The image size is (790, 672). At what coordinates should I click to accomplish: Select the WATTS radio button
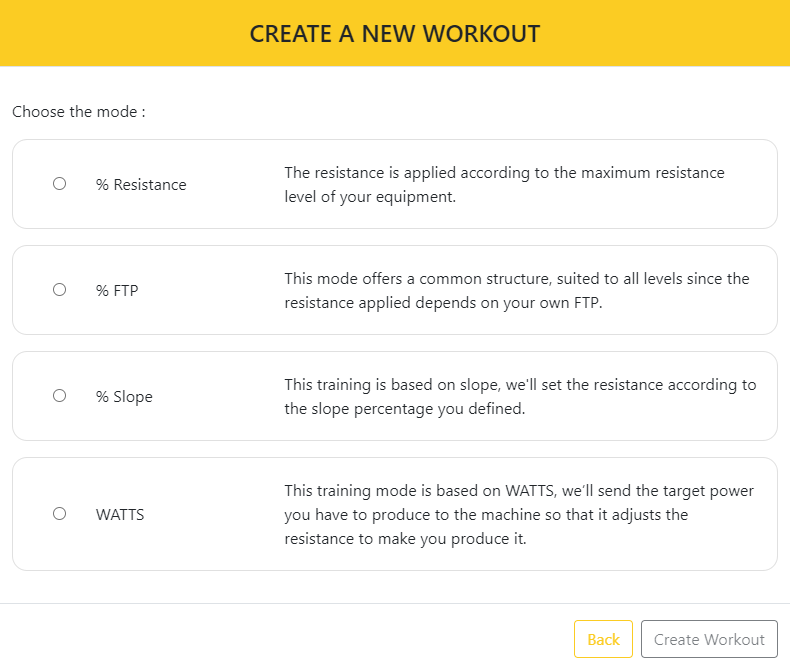tap(59, 514)
